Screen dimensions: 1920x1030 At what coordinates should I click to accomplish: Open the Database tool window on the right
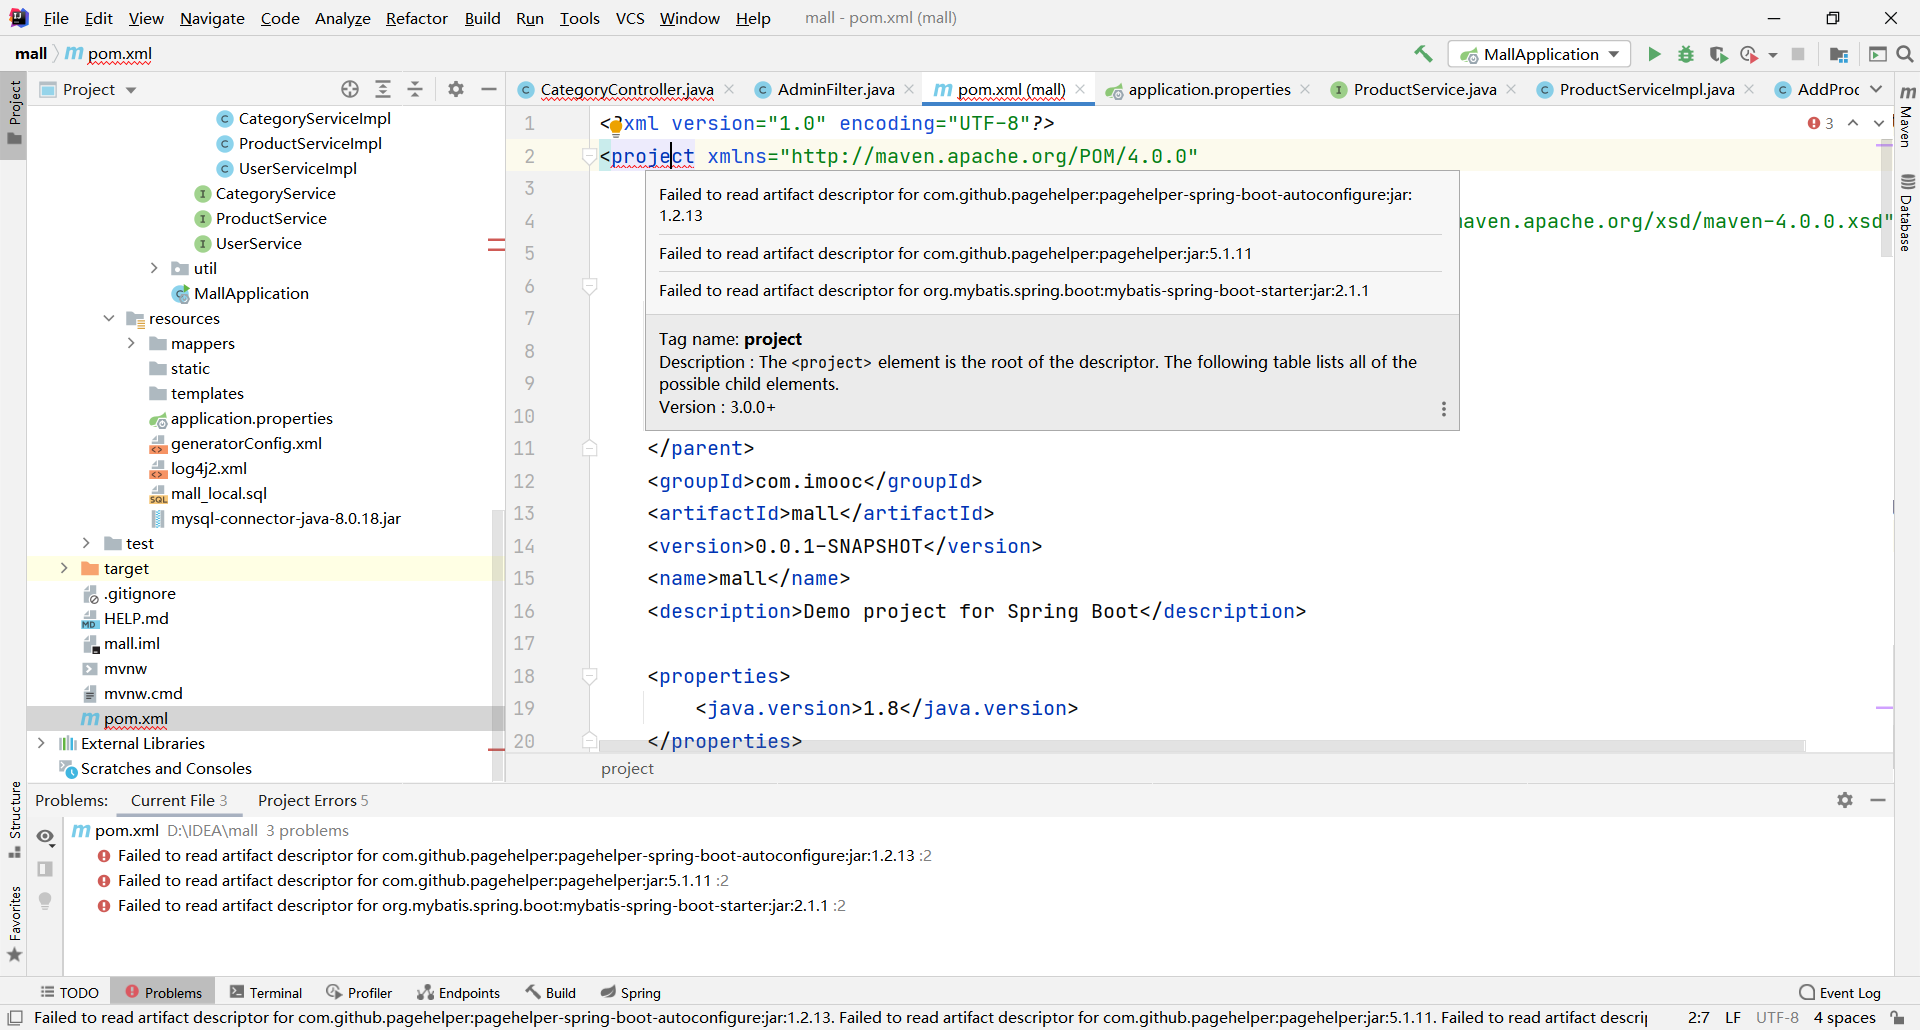(x=1907, y=213)
